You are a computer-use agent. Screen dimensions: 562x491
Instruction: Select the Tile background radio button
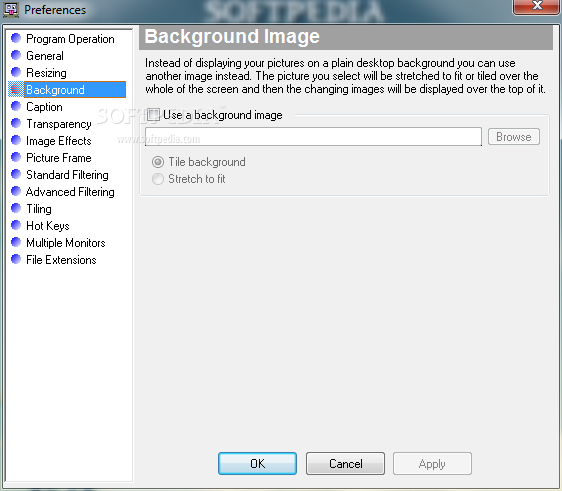158,162
